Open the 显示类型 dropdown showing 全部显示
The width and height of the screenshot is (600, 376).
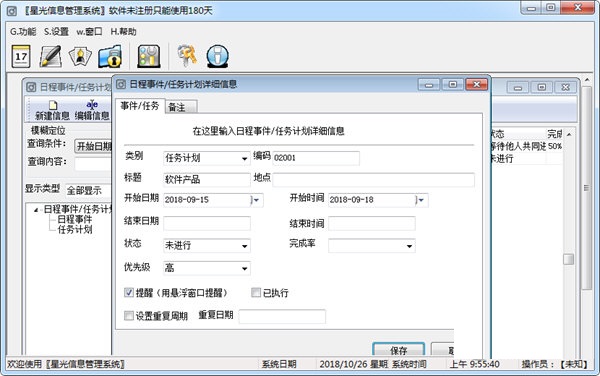(x=88, y=190)
